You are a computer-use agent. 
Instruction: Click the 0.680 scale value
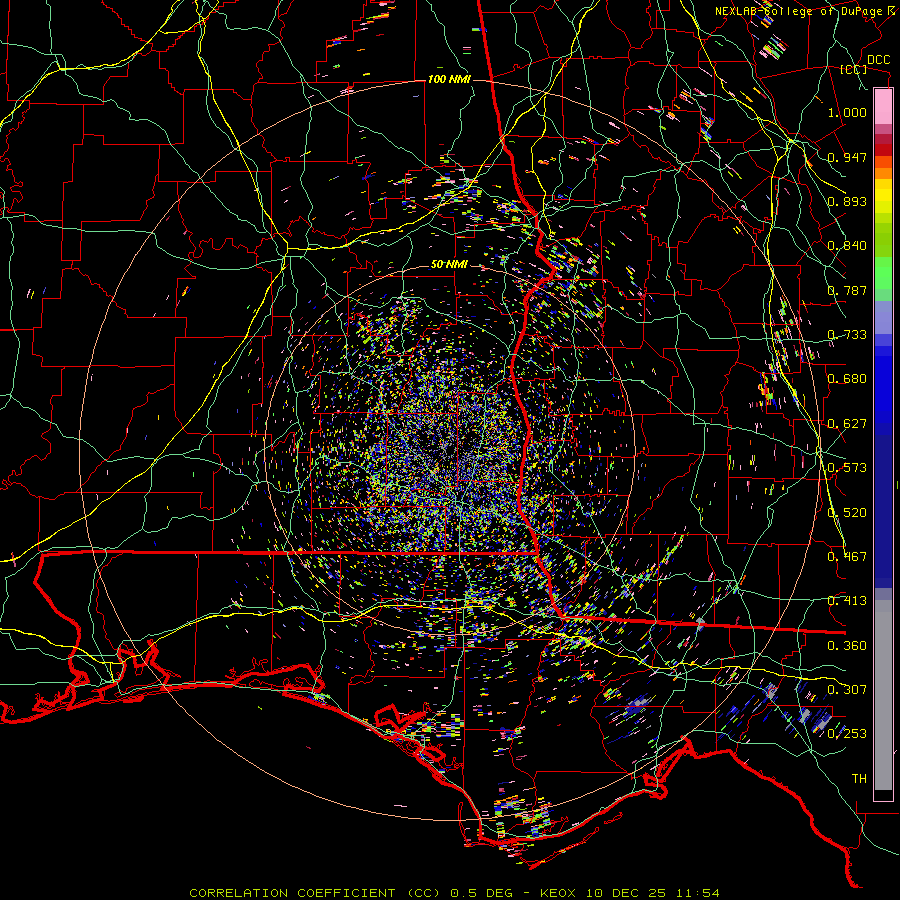coord(847,379)
